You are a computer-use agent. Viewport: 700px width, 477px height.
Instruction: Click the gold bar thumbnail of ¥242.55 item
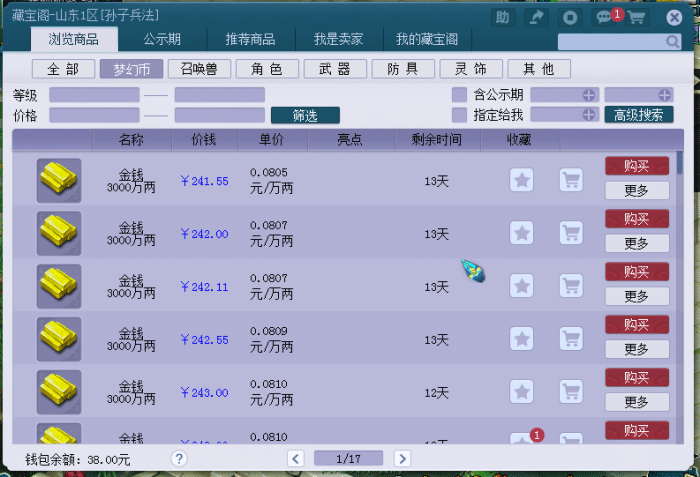click(59, 339)
